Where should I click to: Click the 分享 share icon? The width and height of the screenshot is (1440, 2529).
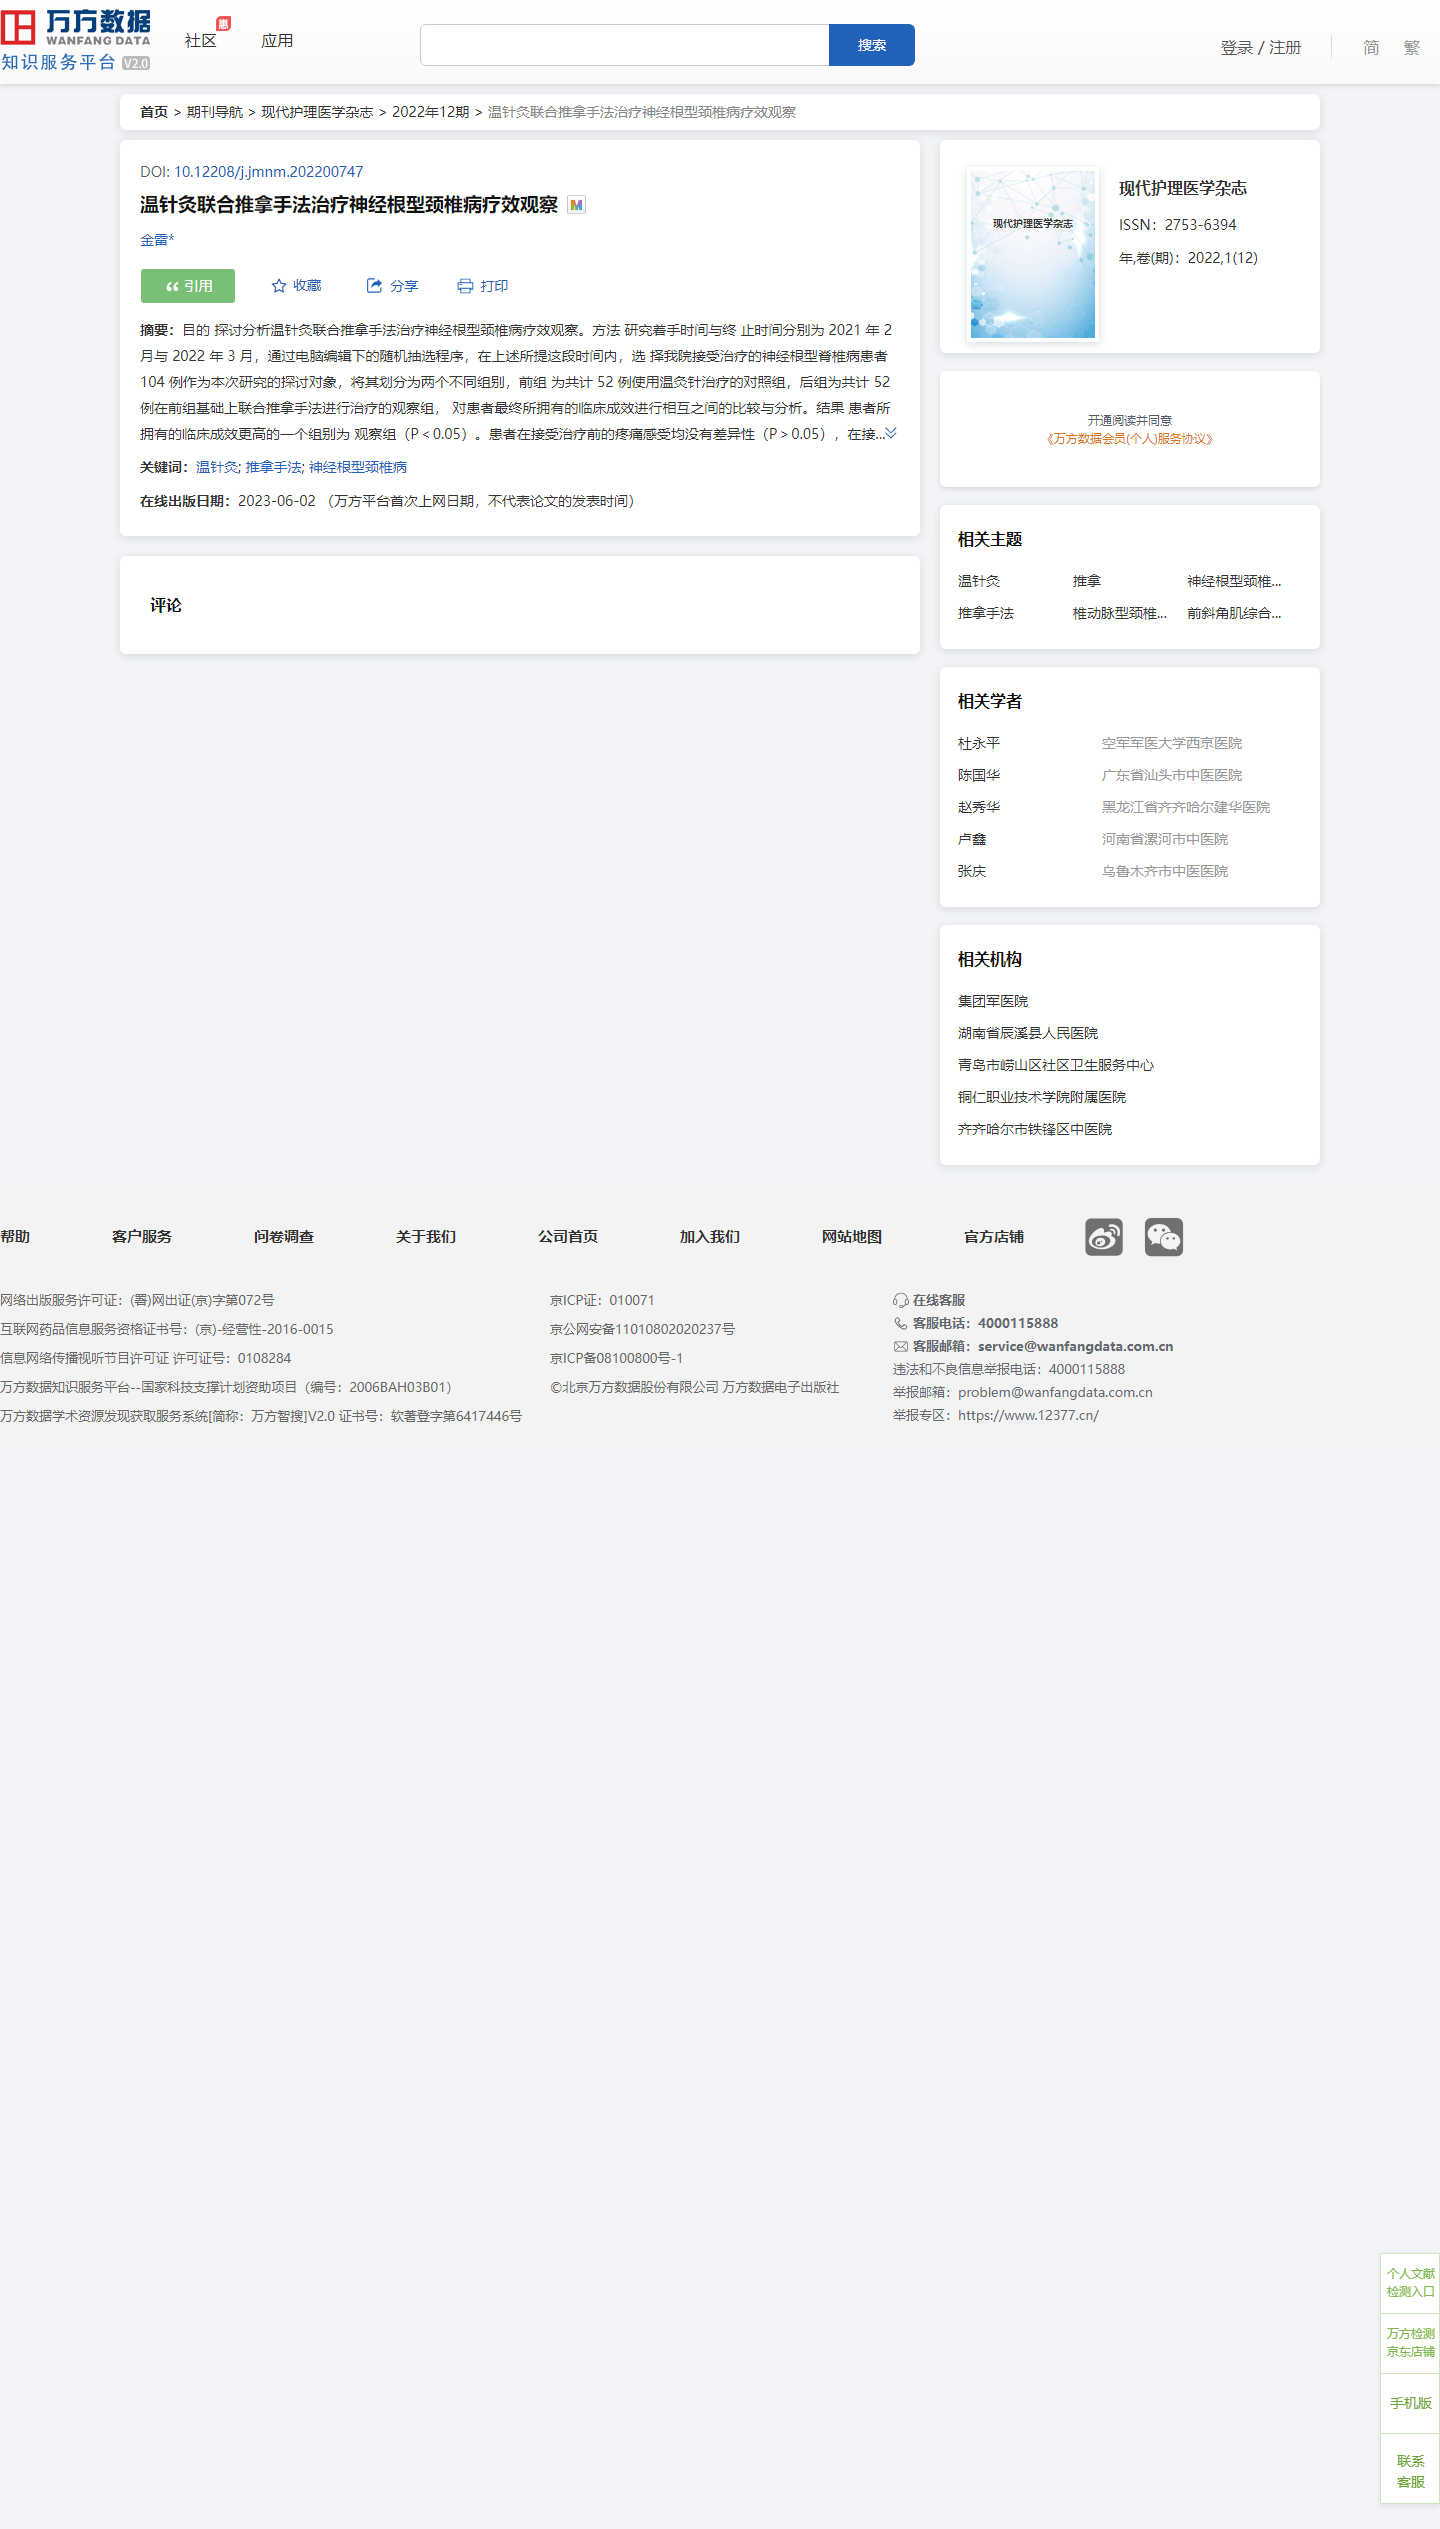point(392,286)
